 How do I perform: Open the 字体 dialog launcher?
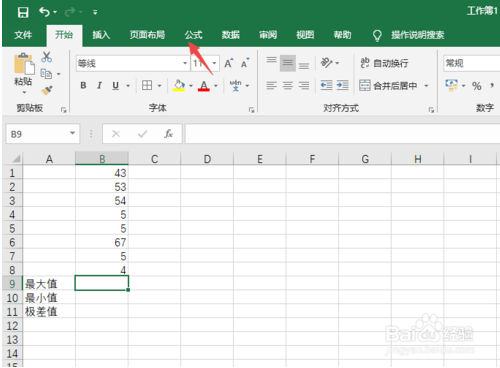[x=251, y=110]
